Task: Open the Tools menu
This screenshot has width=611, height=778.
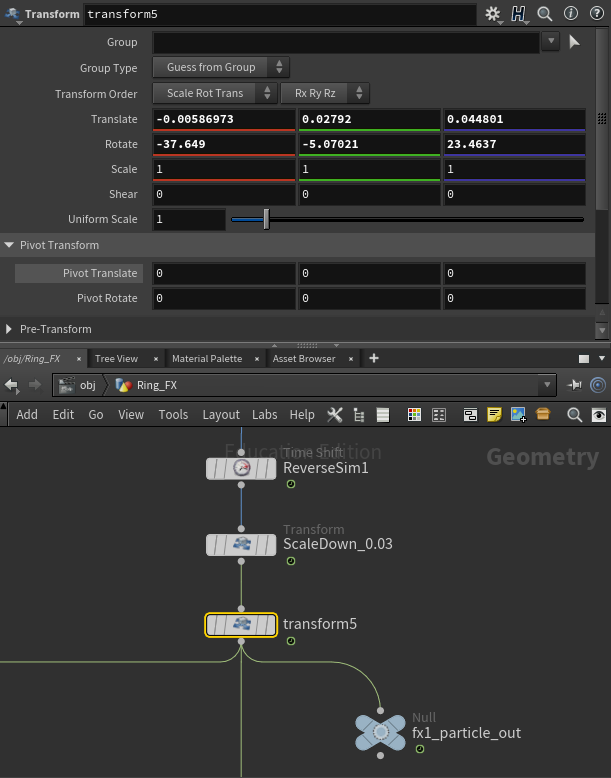Action: (x=173, y=415)
